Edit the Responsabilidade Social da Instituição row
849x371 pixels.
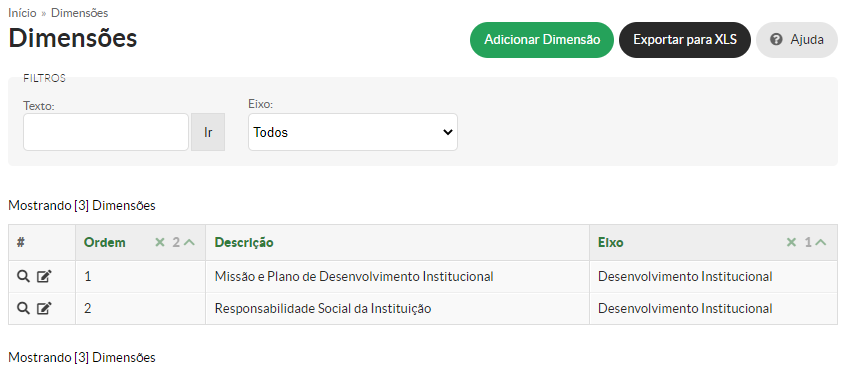pos(44,309)
